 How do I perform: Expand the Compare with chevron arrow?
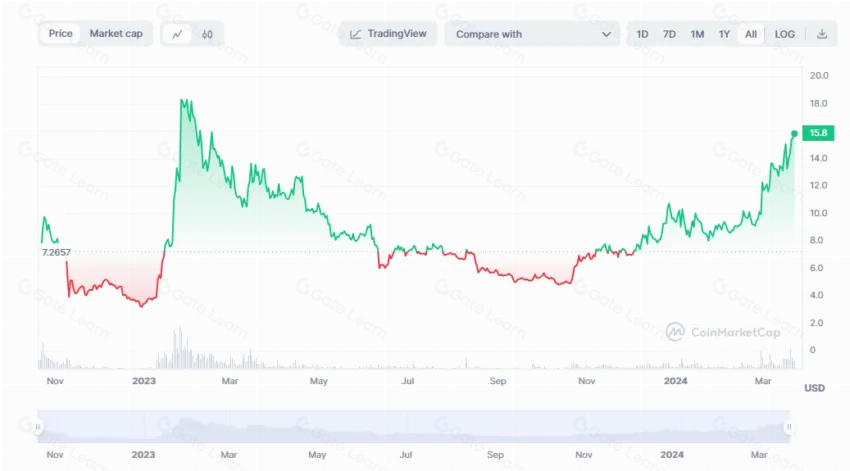click(x=606, y=34)
